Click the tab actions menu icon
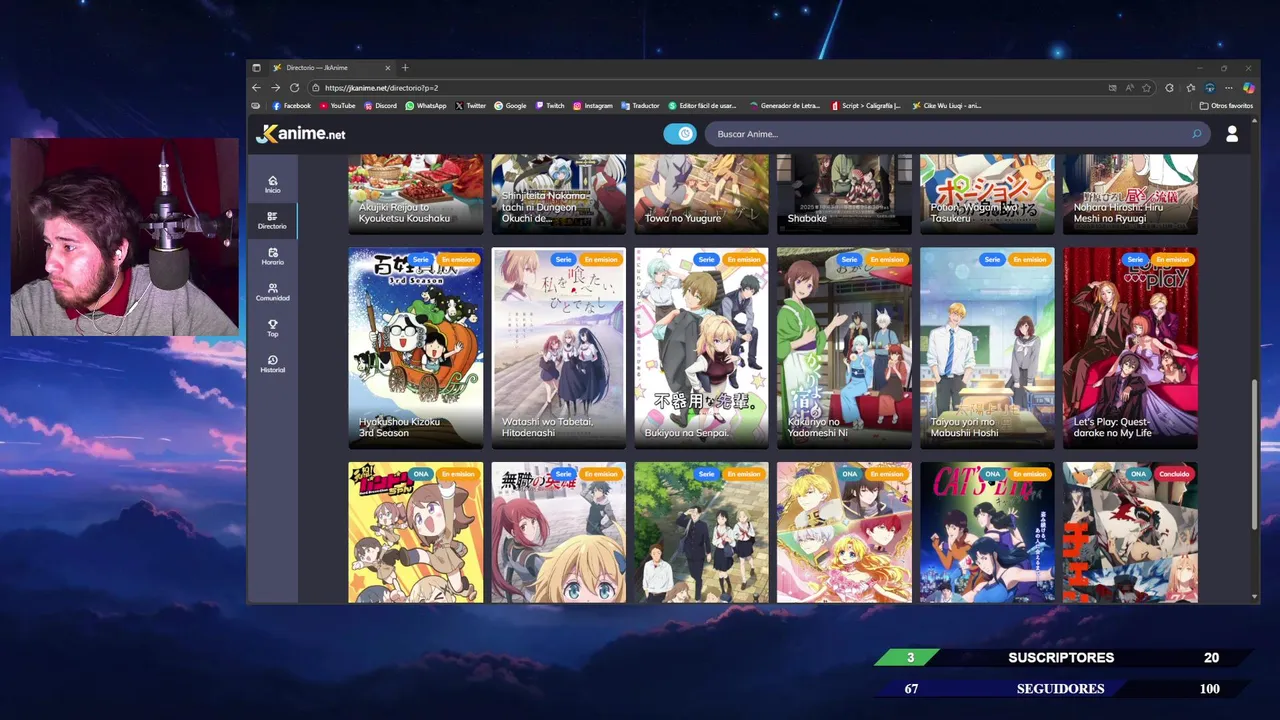The height and width of the screenshot is (720, 1280). click(x=257, y=68)
